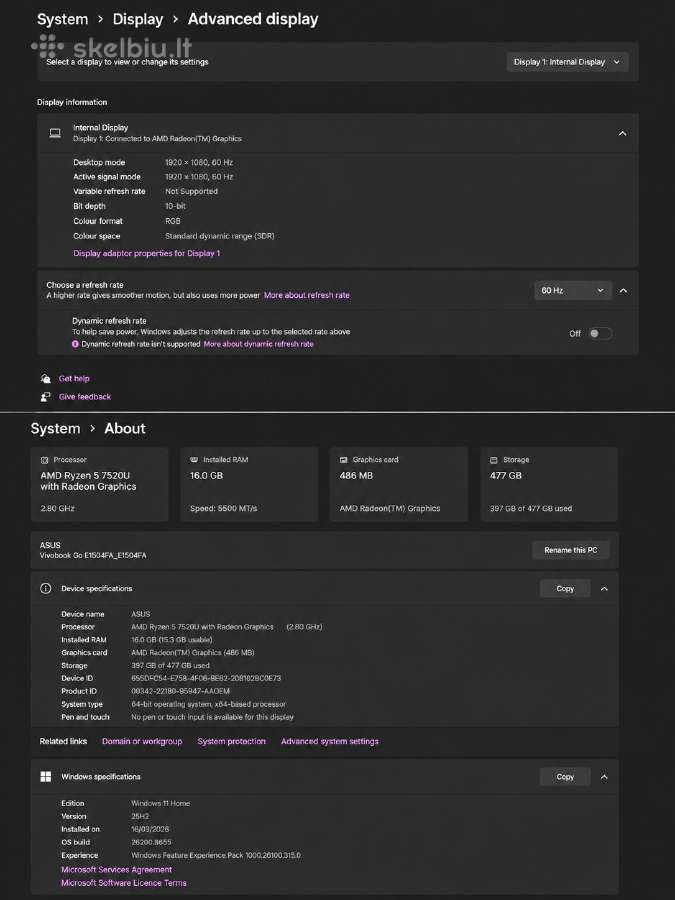Open More about refresh rate link
This screenshot has width=675, height=900.
click(x=307, y=295)
